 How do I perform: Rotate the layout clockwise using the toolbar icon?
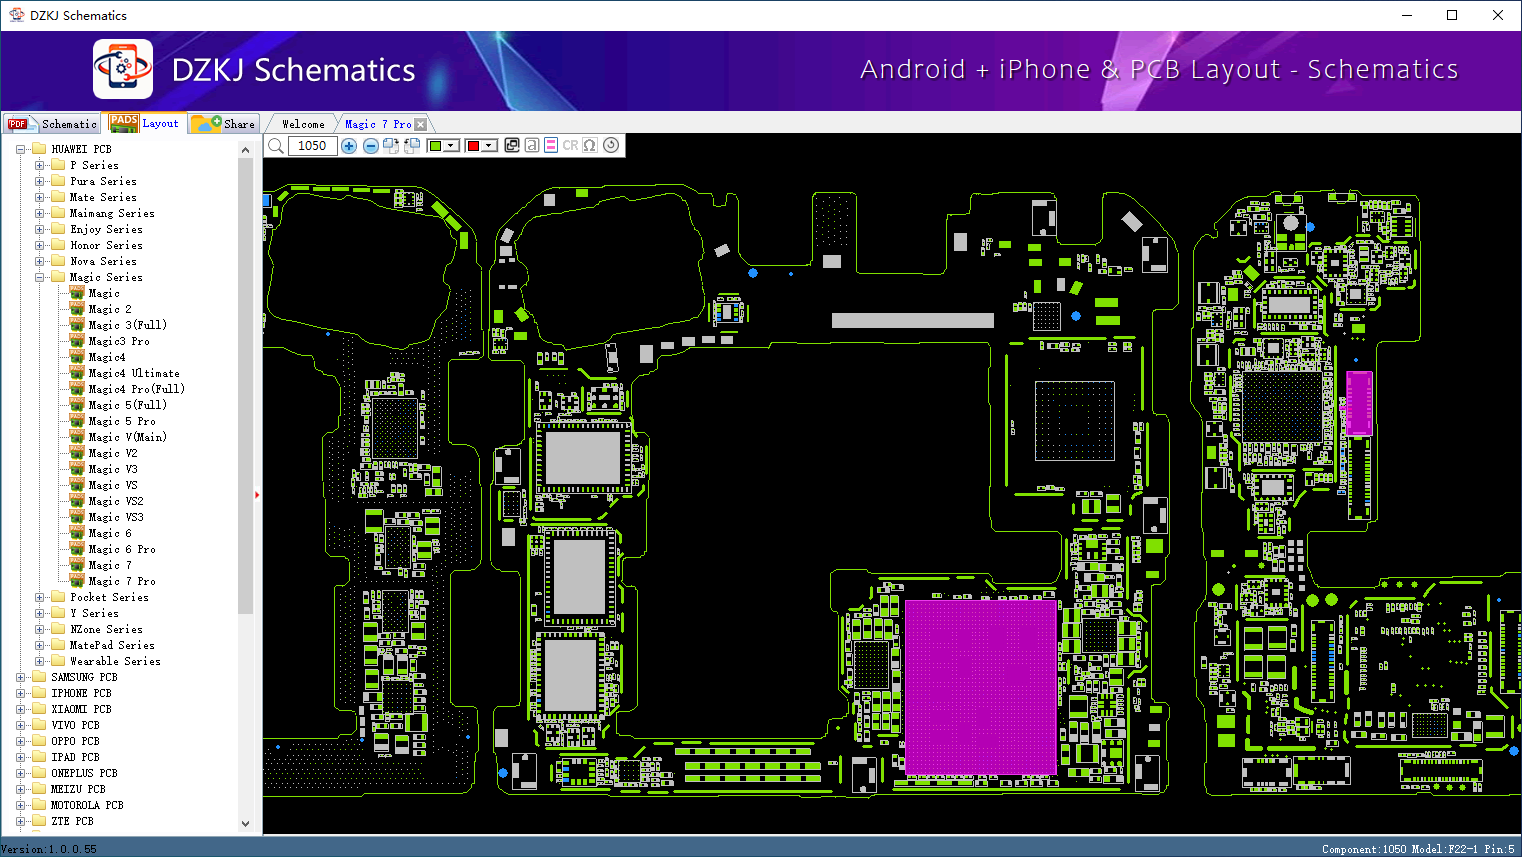point(391,146)
